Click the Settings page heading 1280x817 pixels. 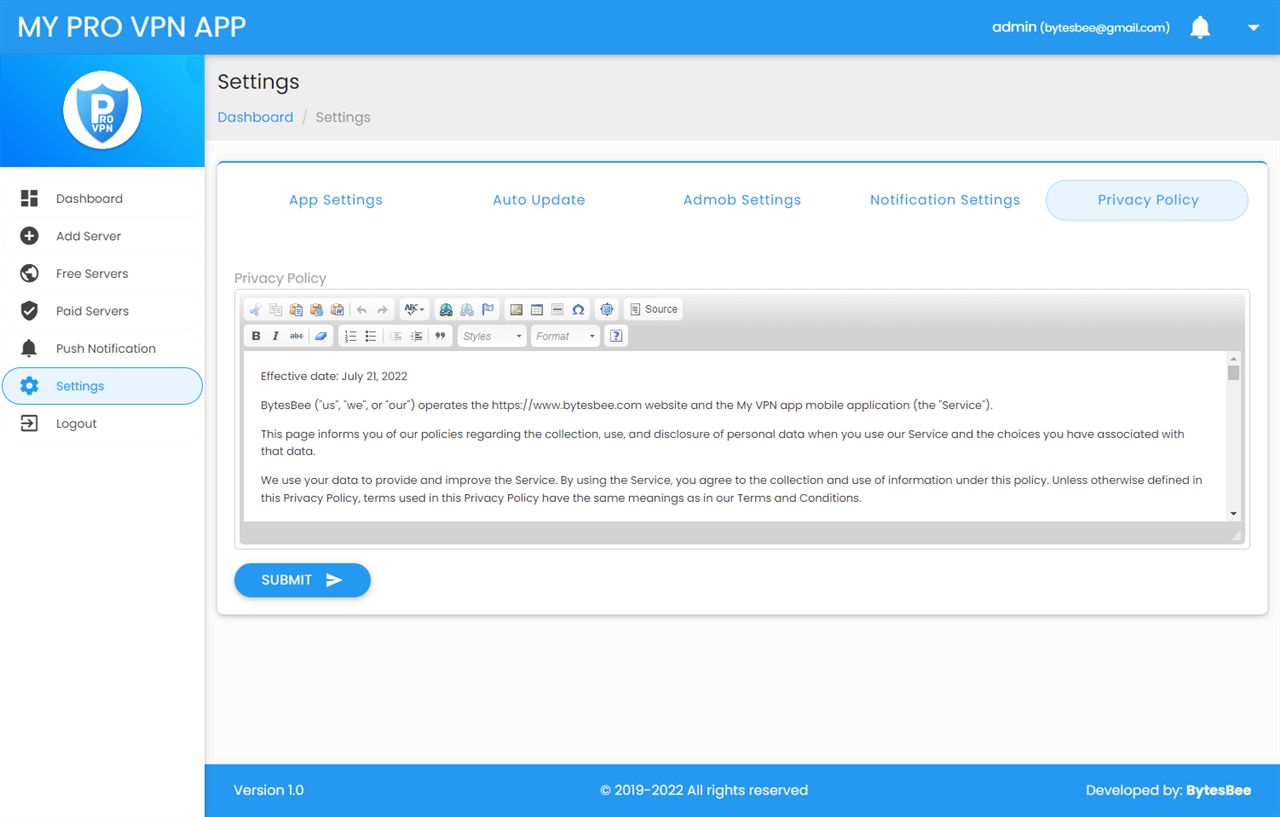pos(258,82)
